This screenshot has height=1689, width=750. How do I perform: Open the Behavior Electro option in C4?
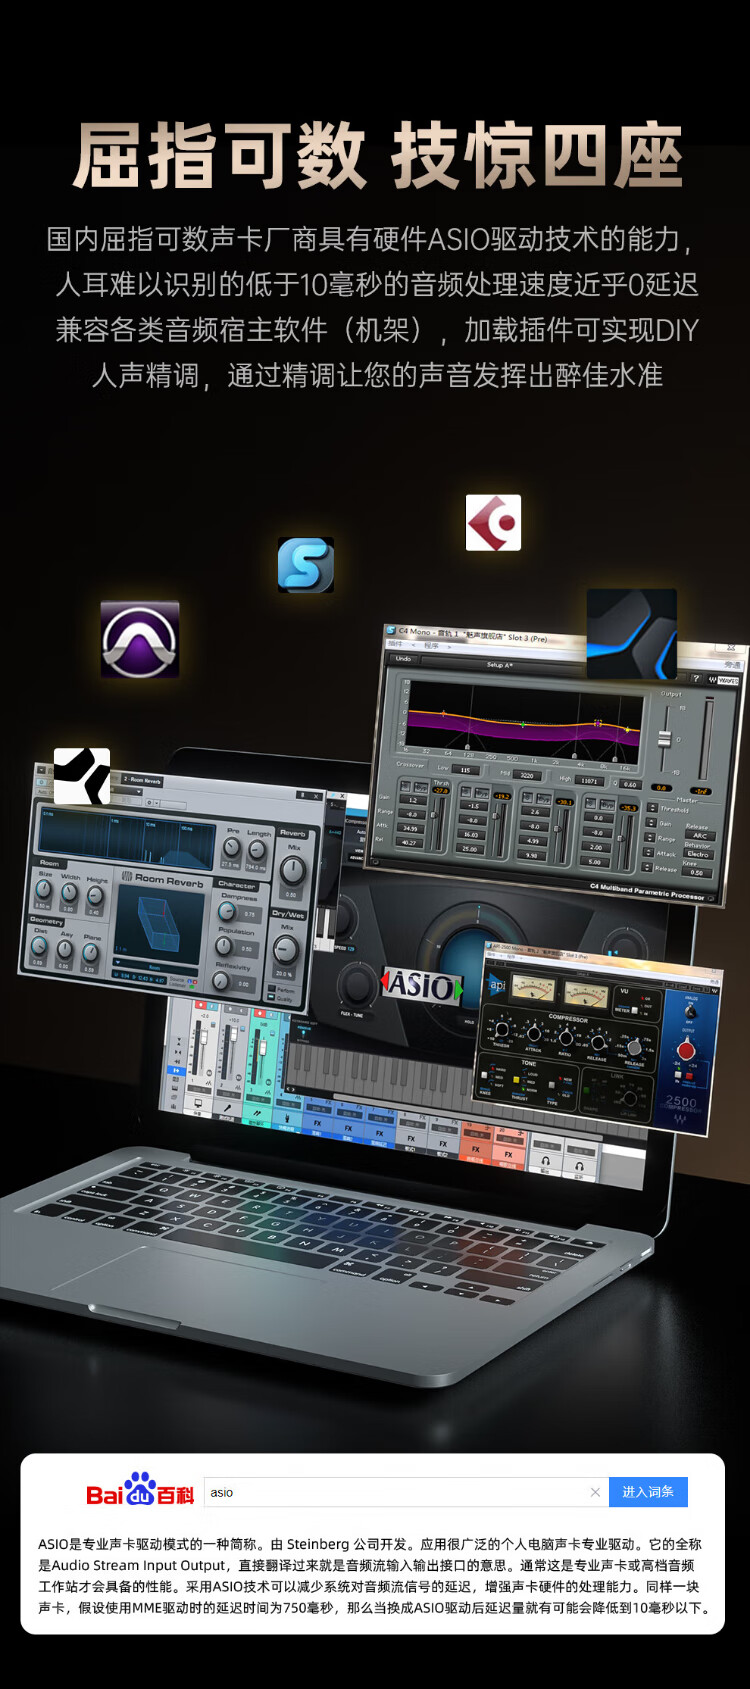[x=697, y=854]
